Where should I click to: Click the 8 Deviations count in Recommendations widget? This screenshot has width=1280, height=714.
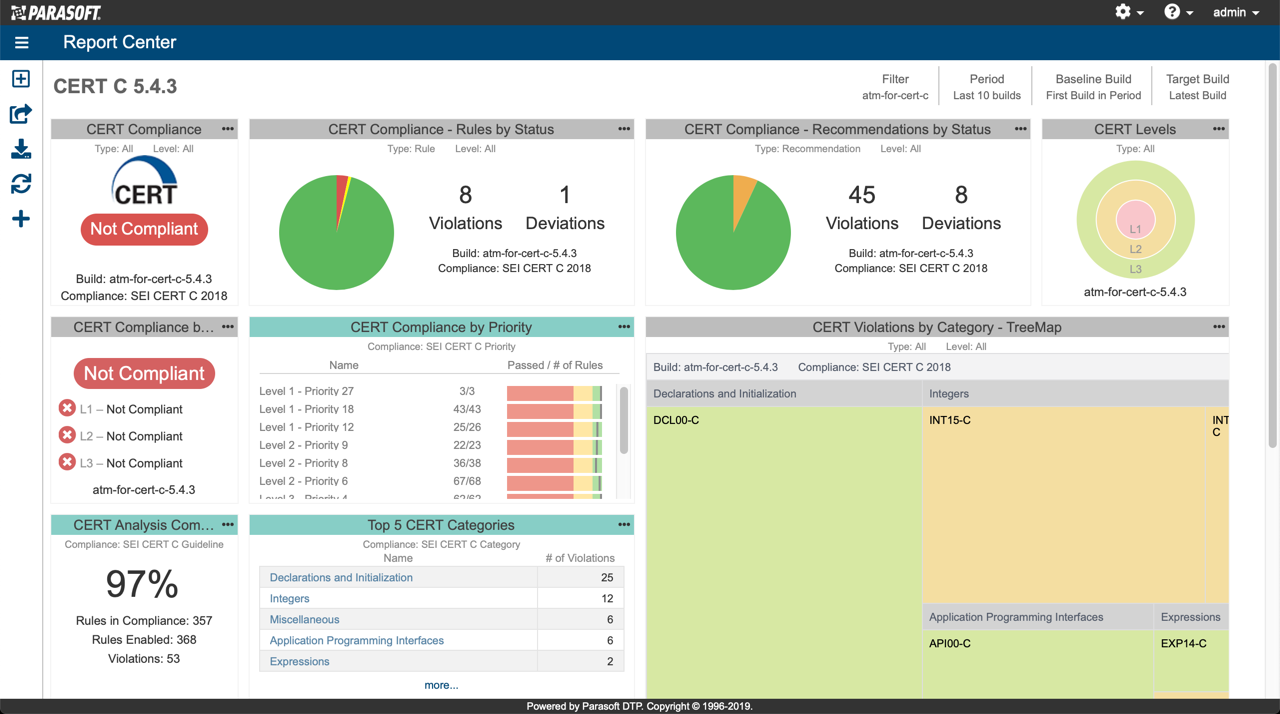coord(961,208)
